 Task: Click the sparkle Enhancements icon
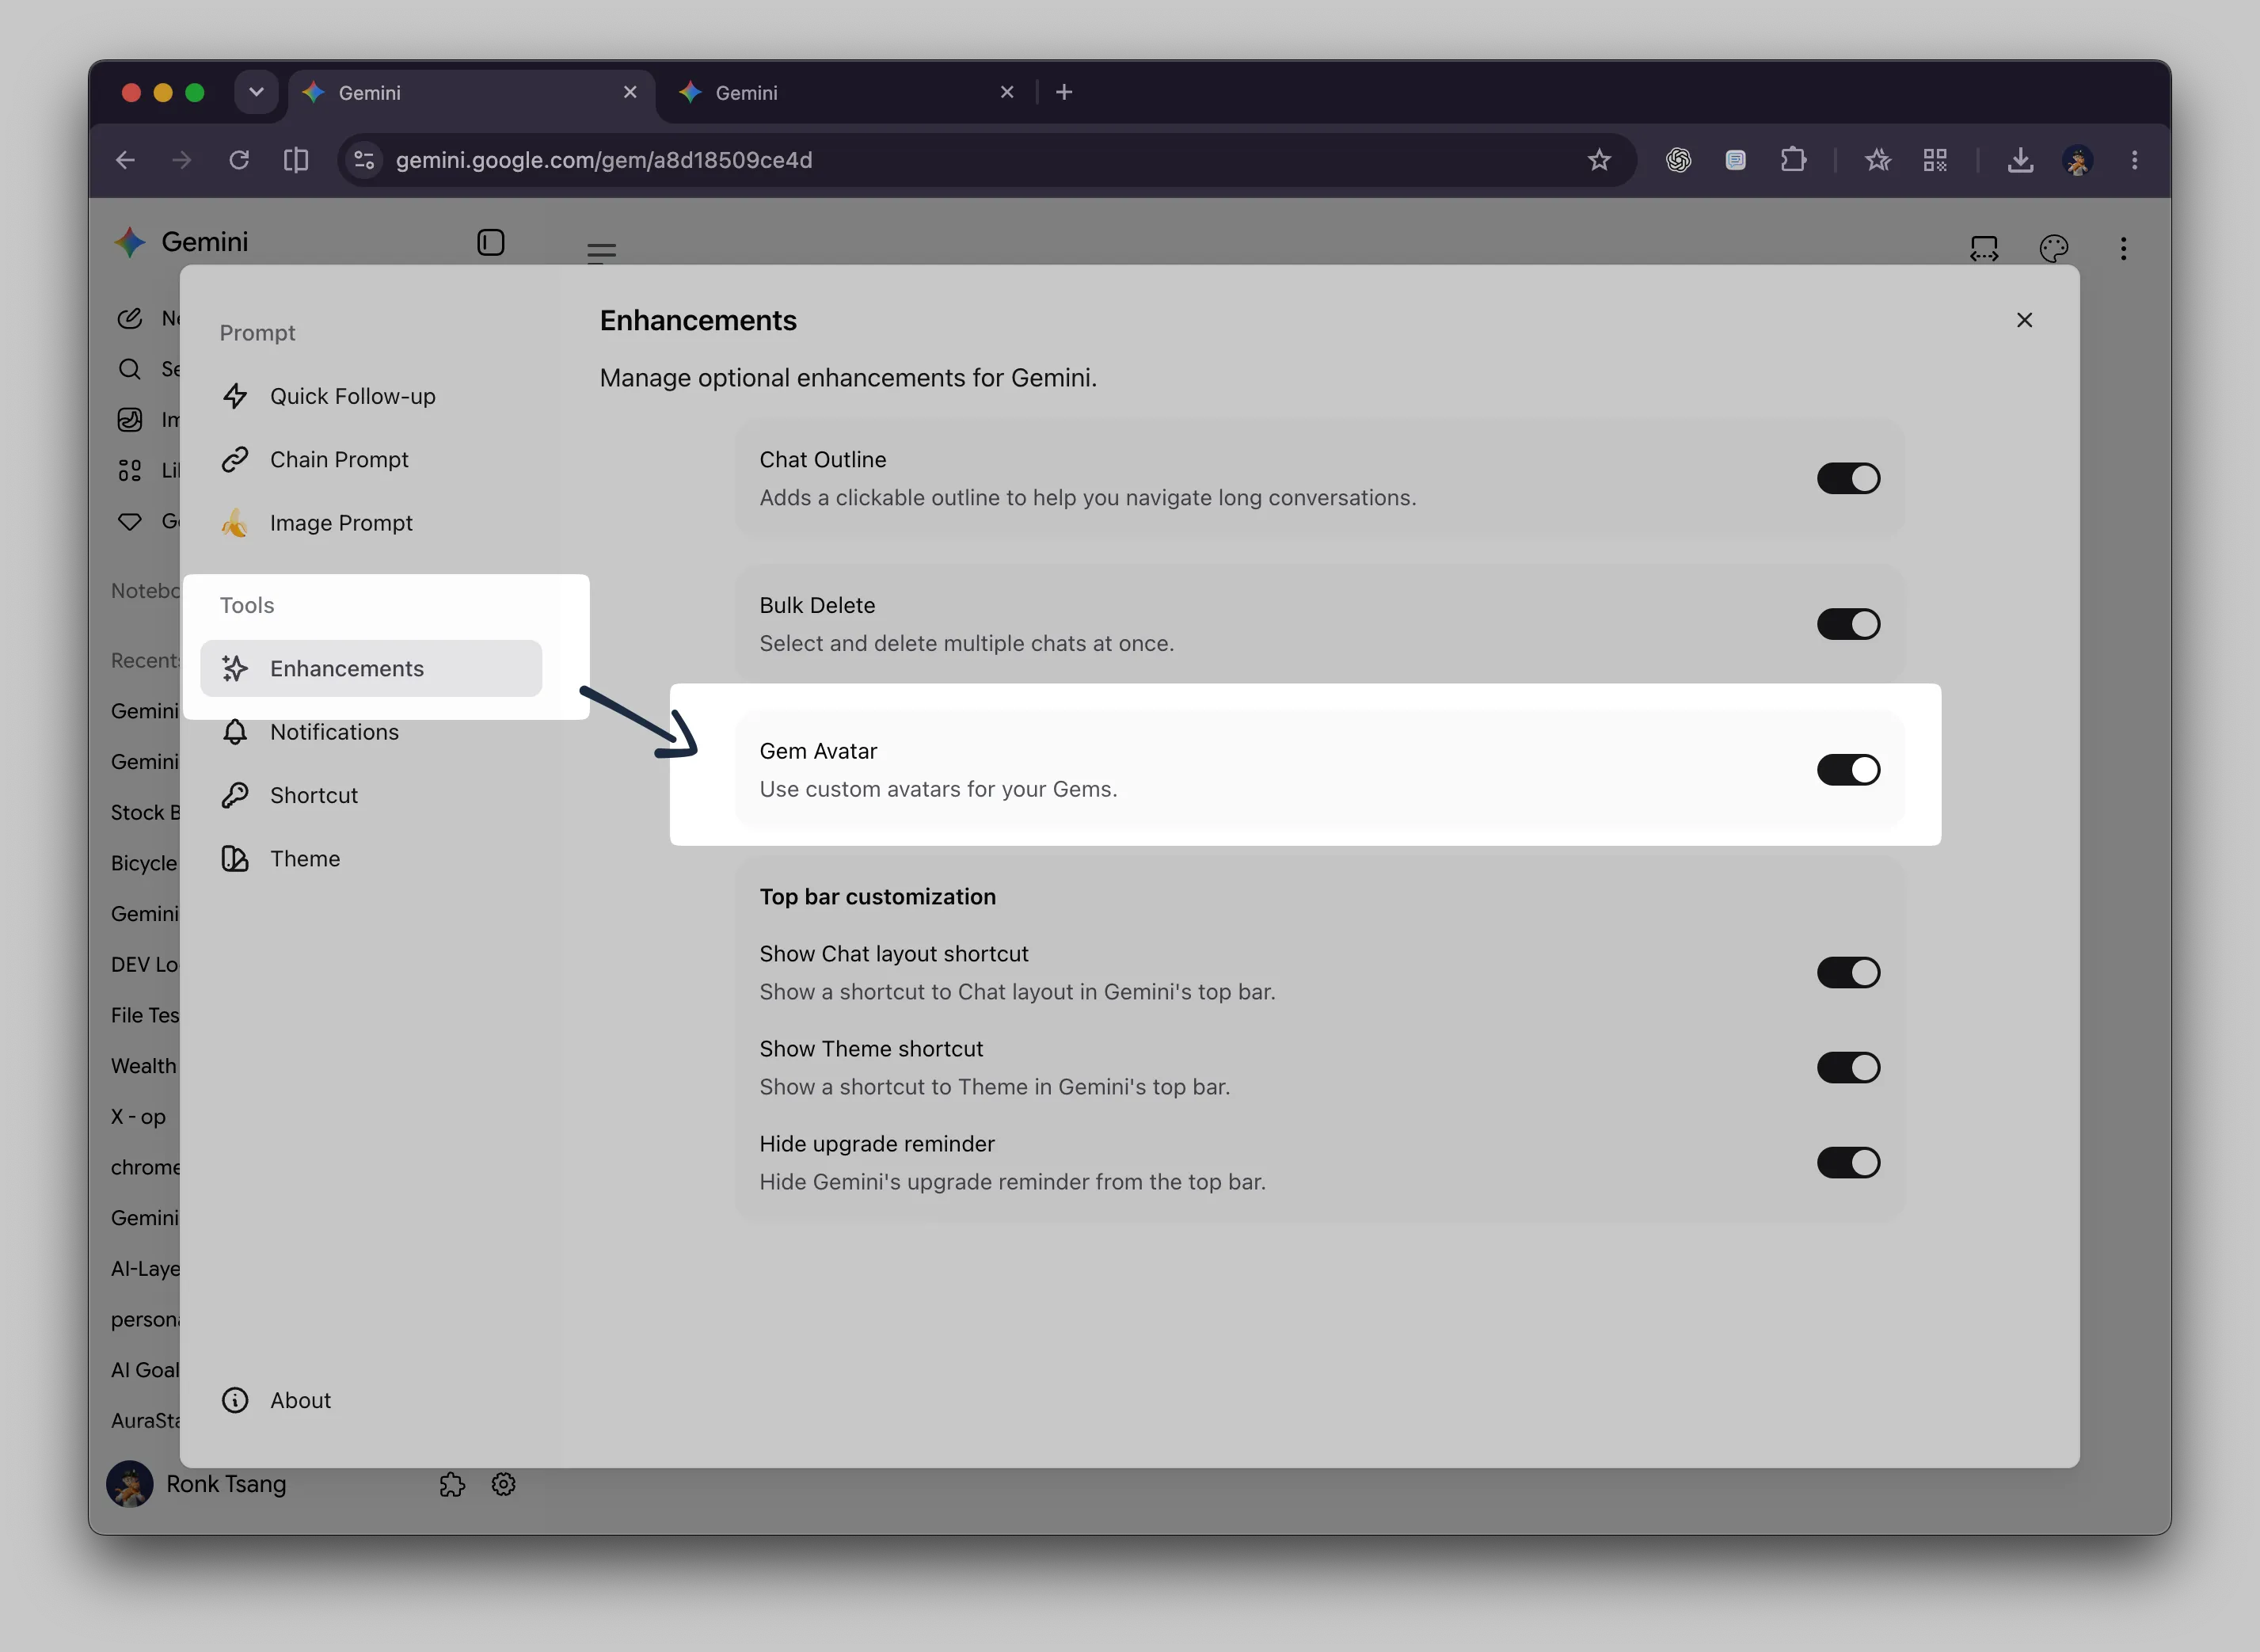point(235,668)
